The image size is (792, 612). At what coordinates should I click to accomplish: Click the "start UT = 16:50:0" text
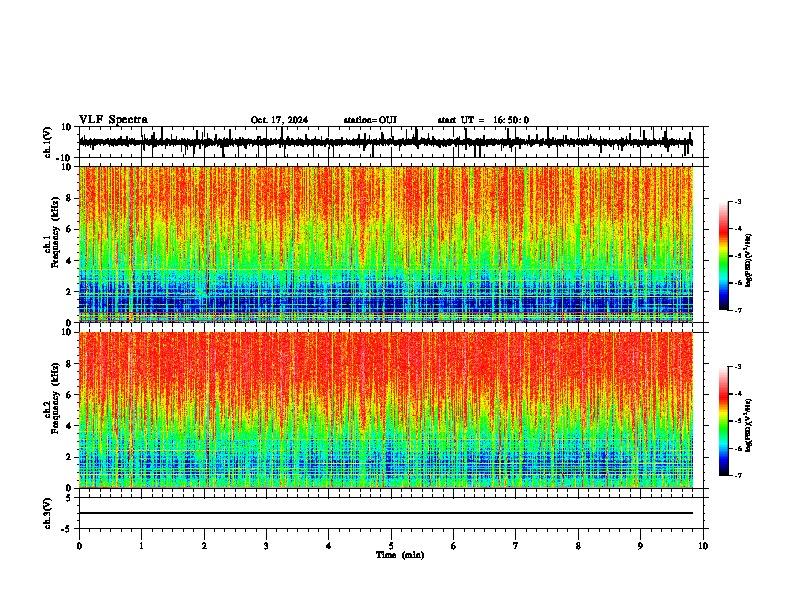483,120
